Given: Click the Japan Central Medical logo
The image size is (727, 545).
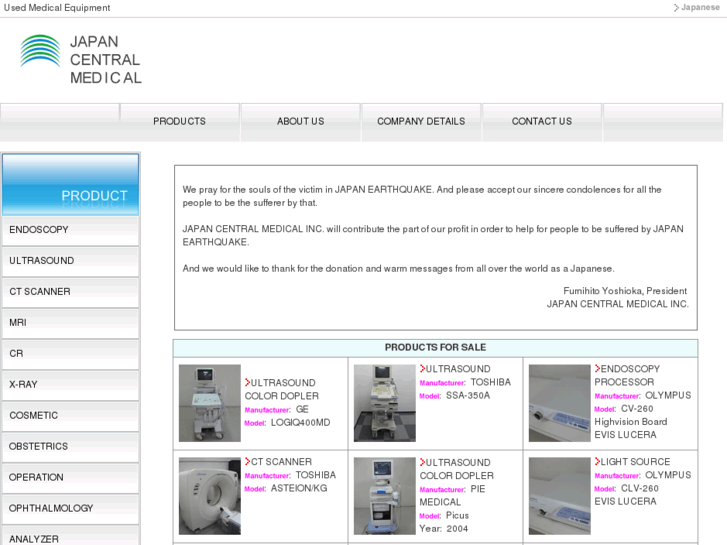Looking at the screenshot, I should pyautogui.click(x=81, y=60).
